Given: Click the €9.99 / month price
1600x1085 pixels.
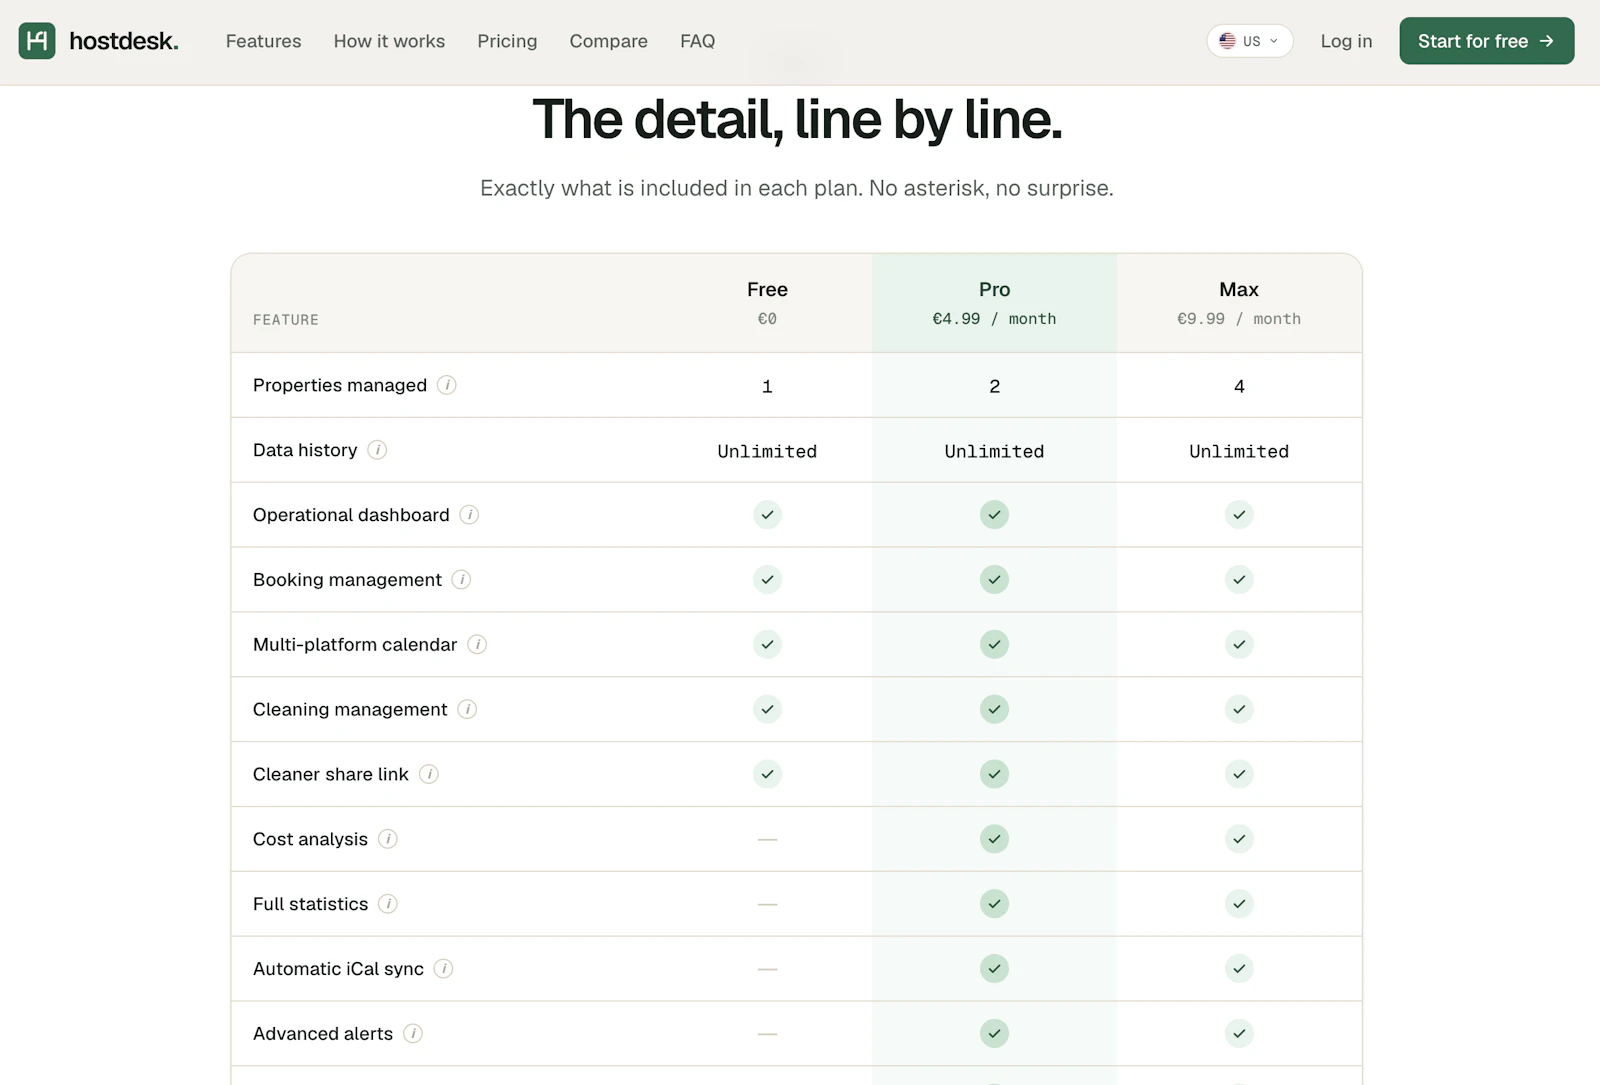Looking at the screenshot, I should click(x=1239, y=319).
